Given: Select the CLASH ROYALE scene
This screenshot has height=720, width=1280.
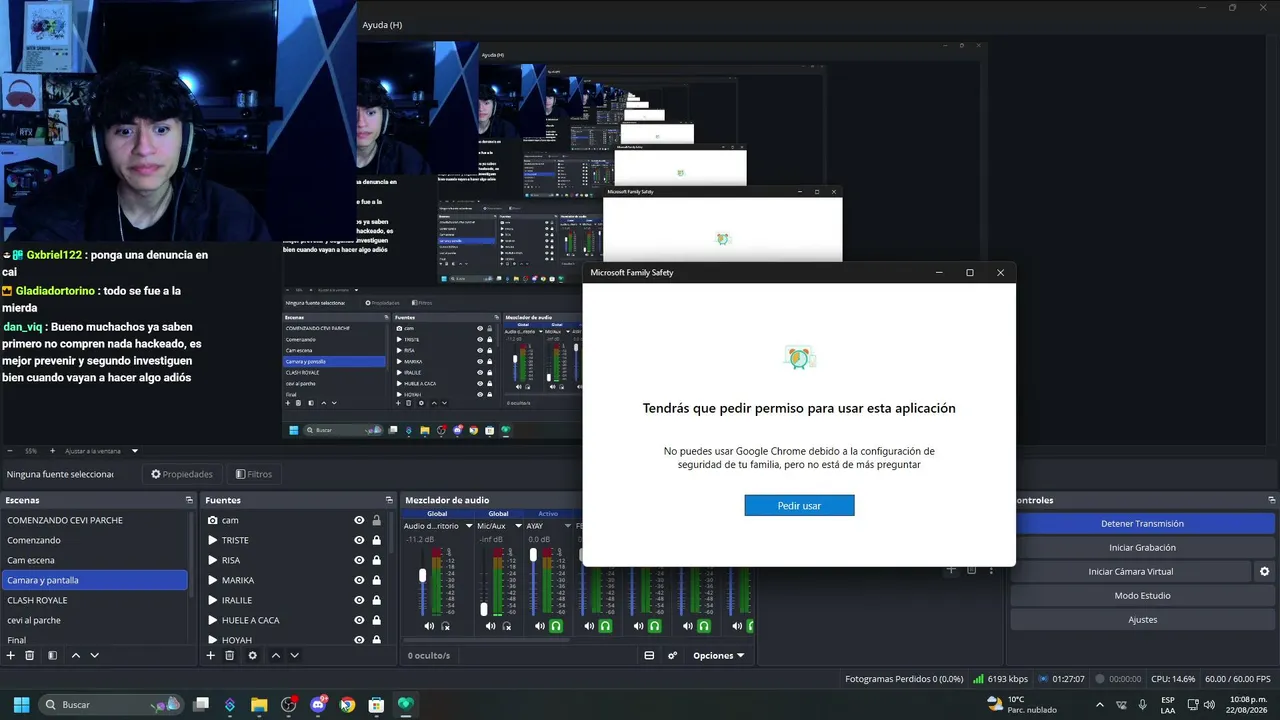Looking at the screenshot, I should [x=95, y=600].
